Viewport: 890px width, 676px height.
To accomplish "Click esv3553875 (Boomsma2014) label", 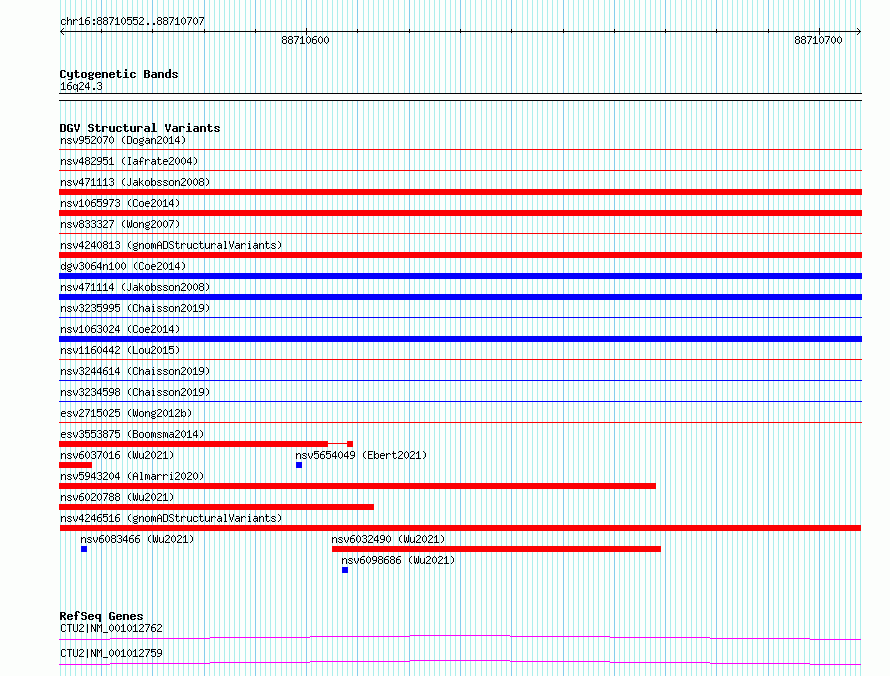I will pyautogui.click(x=132, y=434).
